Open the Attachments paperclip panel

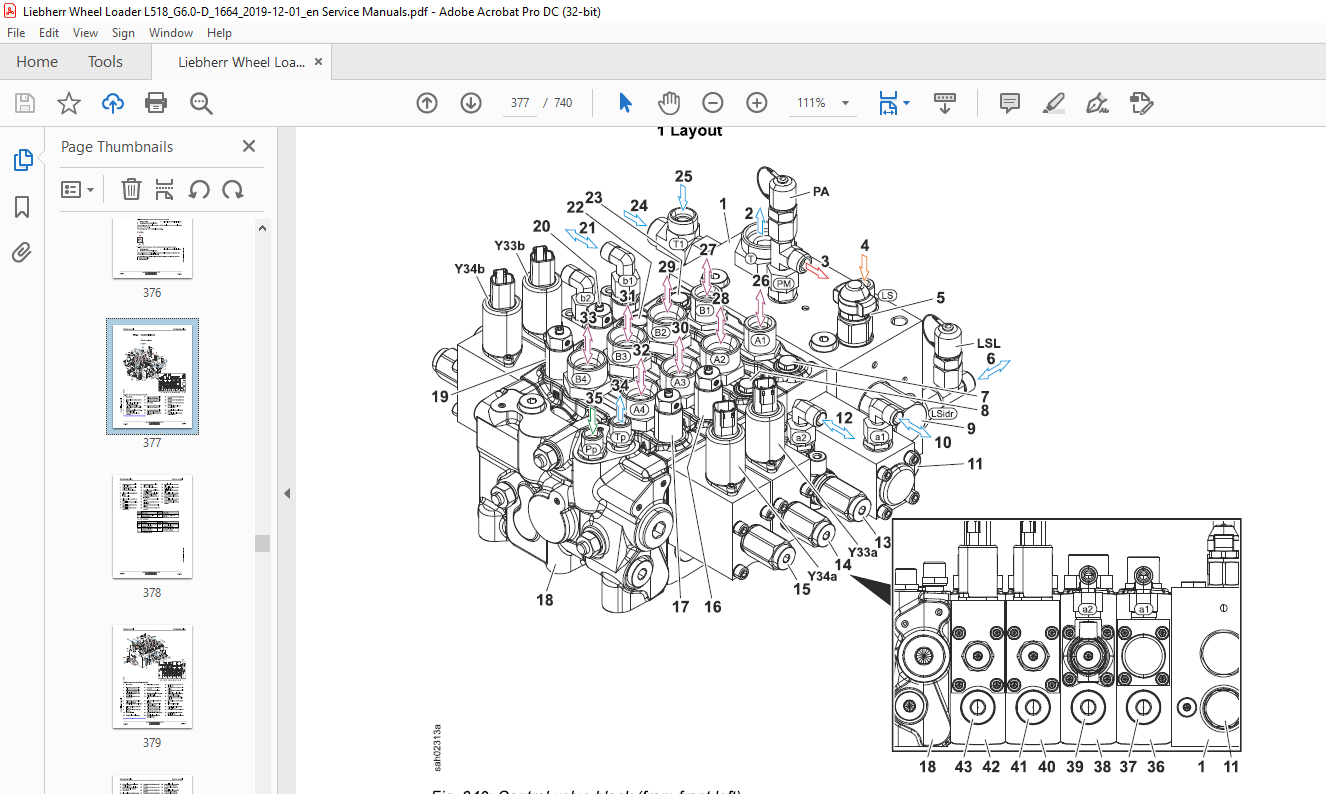[x=22, y=252]
